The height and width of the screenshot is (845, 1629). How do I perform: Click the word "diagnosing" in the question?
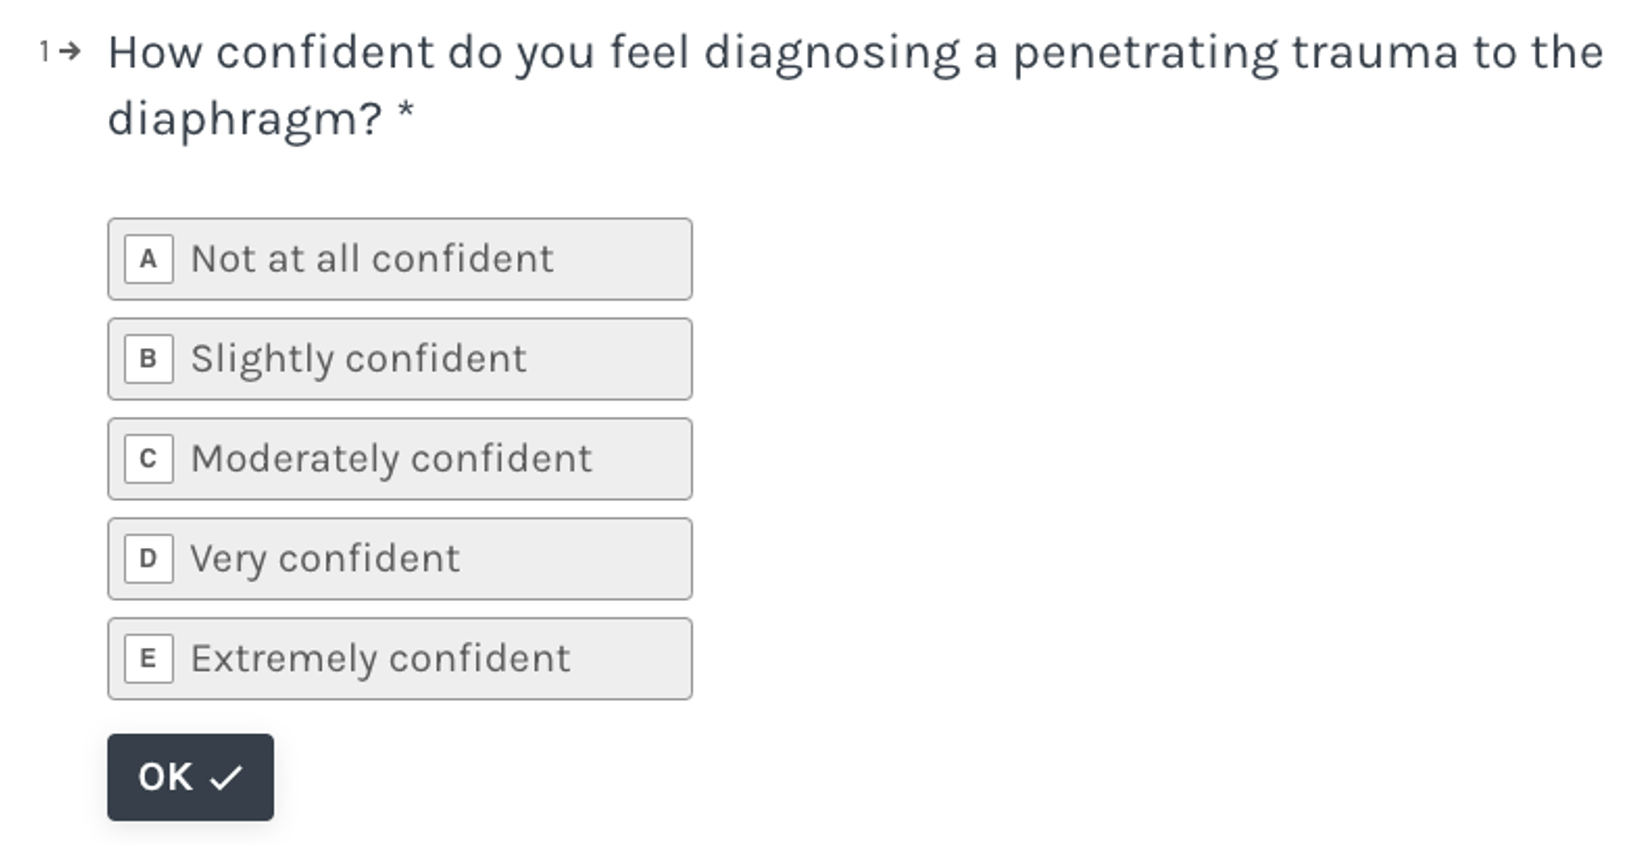(832, 53)
